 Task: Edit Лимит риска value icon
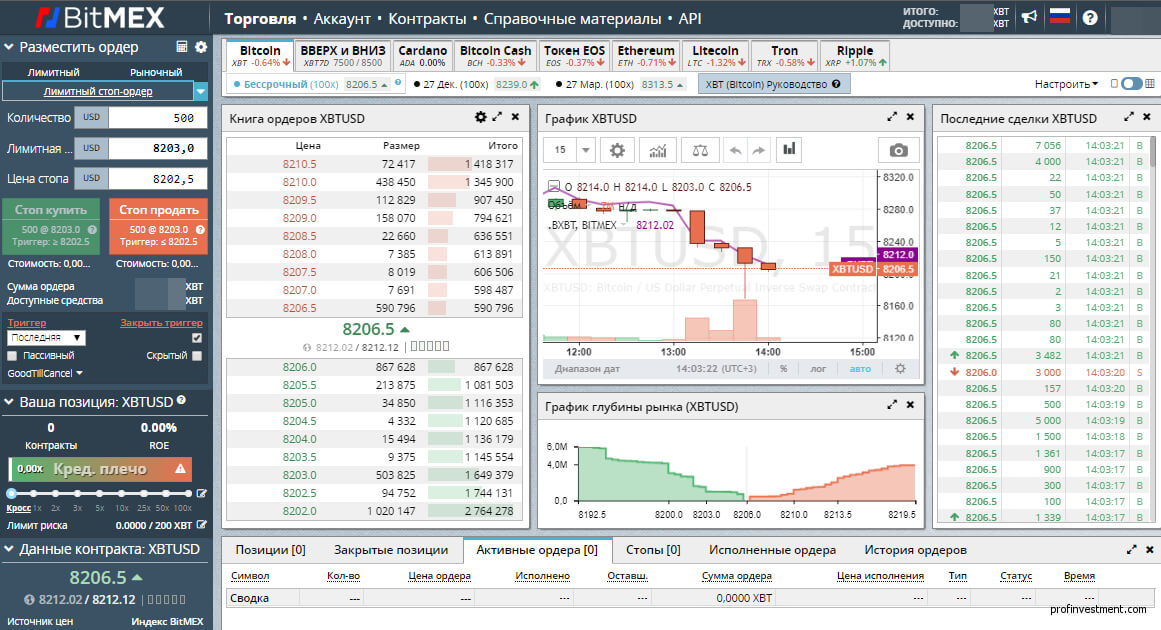pos(201,525)
